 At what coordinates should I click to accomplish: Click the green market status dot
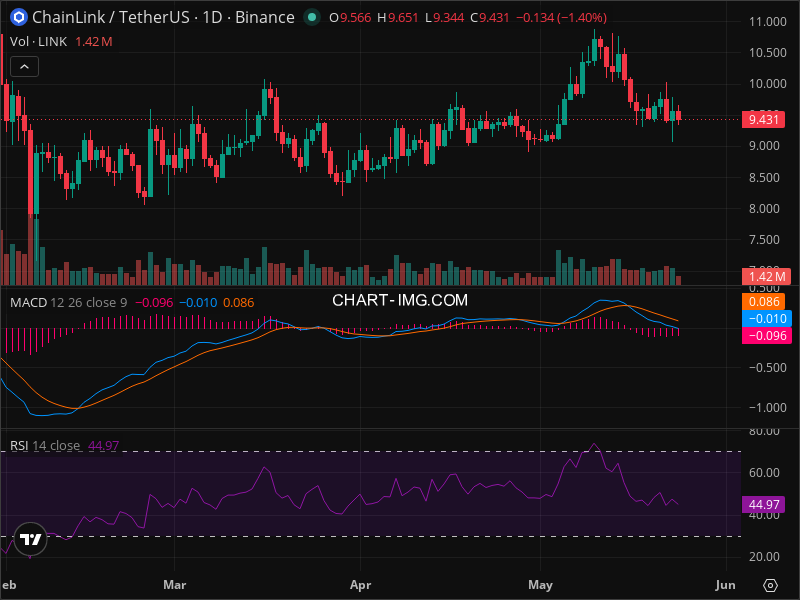click(312, 17)
